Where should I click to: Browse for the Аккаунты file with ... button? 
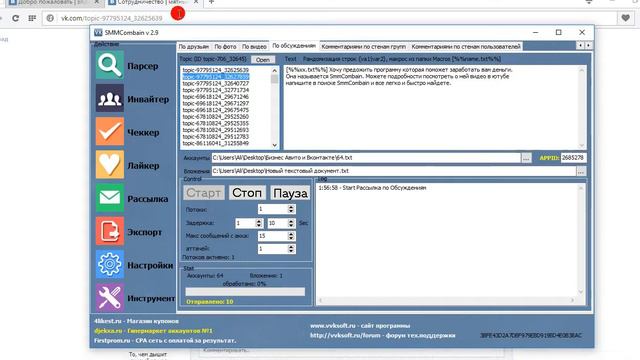point(527,158)
